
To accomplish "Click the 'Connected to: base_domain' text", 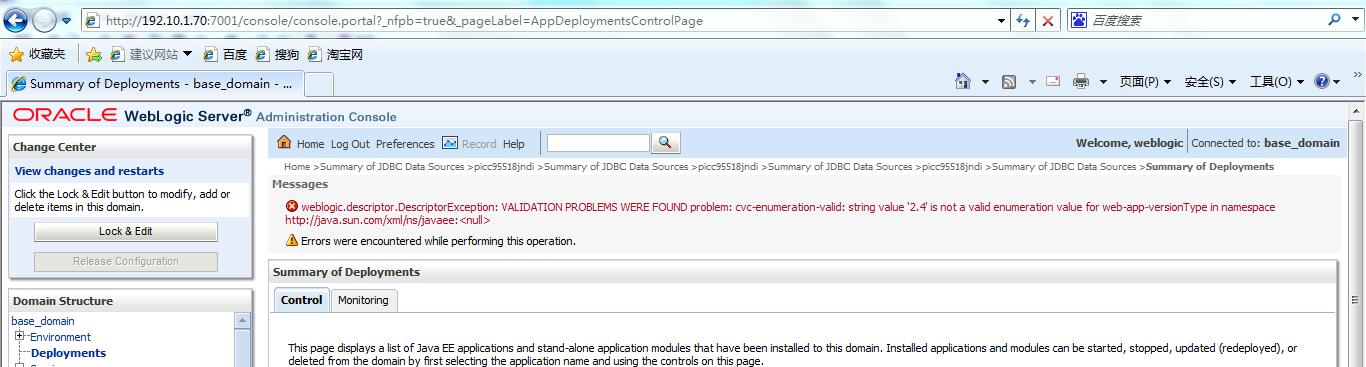I will [1265, 143].
